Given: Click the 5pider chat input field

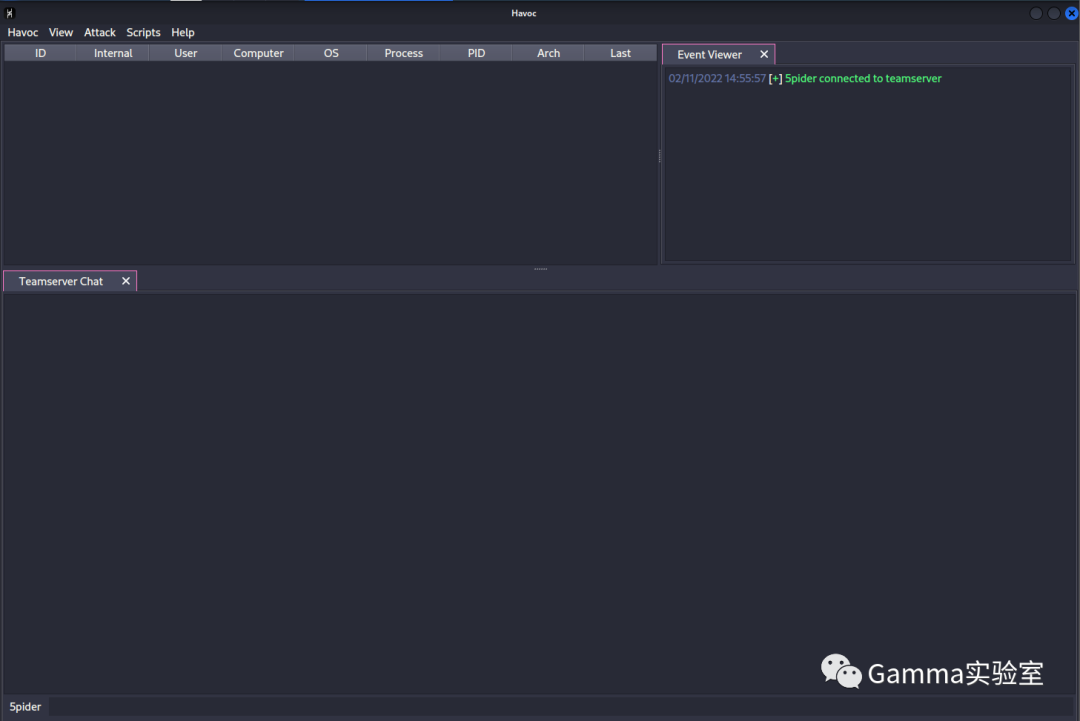Looking at the screenshot, I should (559, 707).
